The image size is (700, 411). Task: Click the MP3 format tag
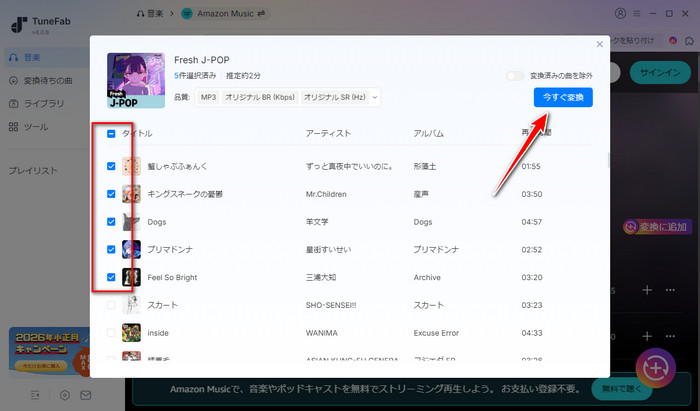[x=208, y=97]
